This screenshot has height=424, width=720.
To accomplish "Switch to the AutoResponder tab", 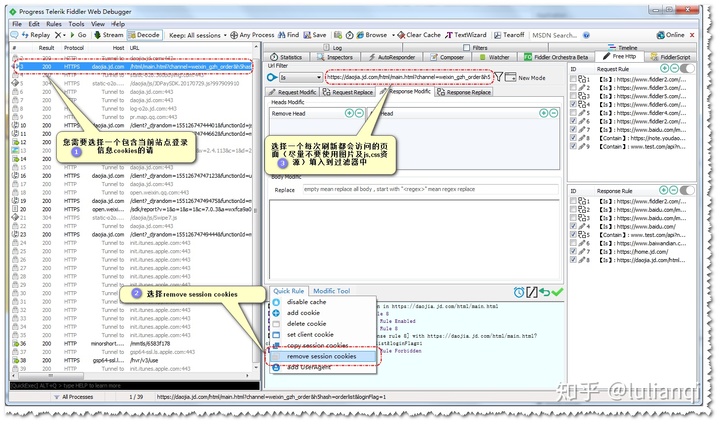I will coord(392,57).
